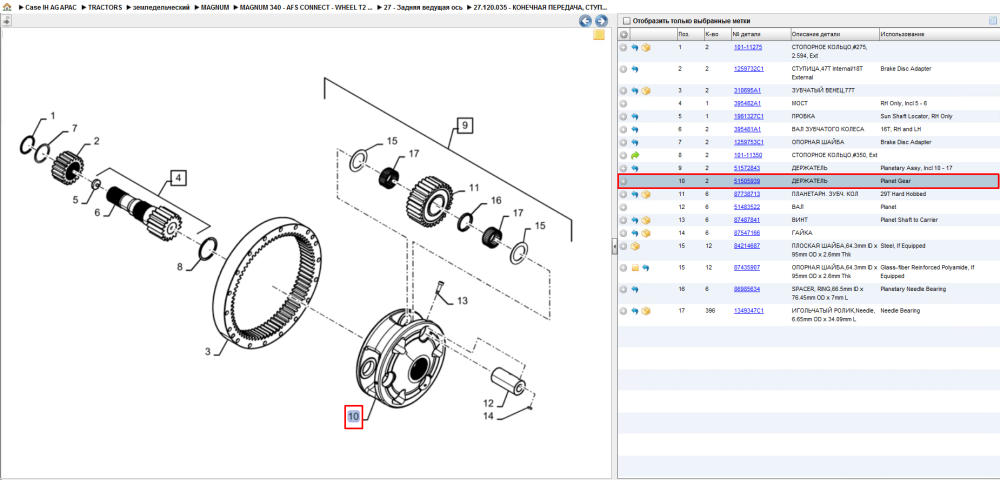Open part number link 84214687

pyautogui.click(x=747, y=245)
